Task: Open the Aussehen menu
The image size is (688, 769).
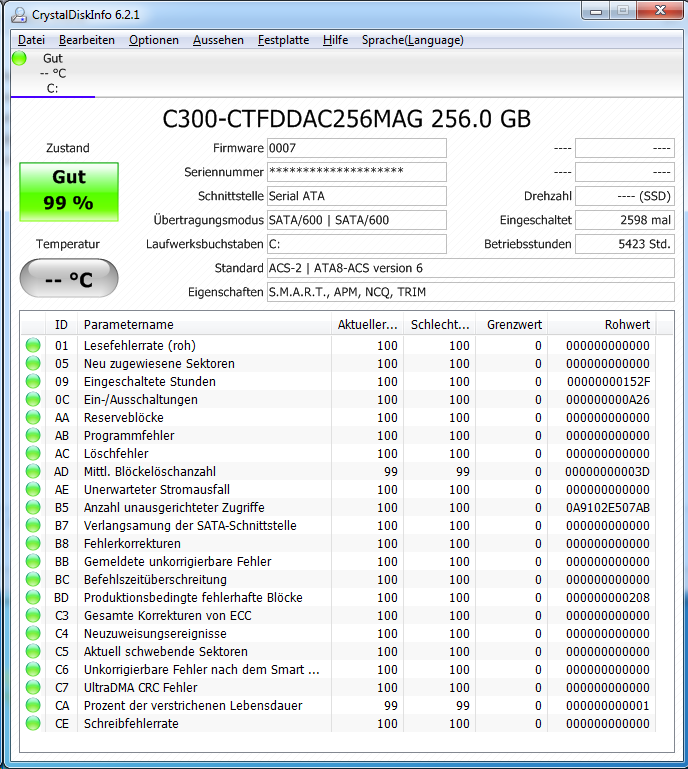Action: [218, 40]
